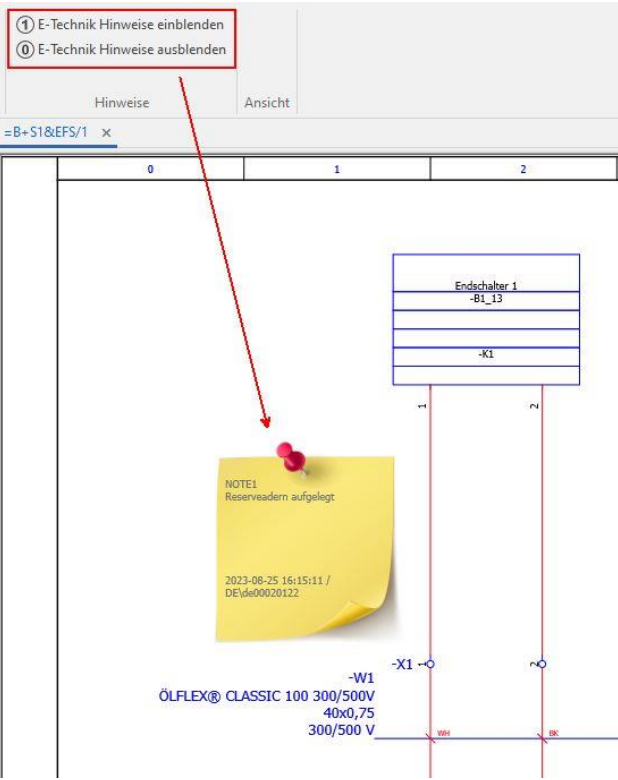
Task: Click the -K1 row in the component box
Action: click(x=486, y=355)
